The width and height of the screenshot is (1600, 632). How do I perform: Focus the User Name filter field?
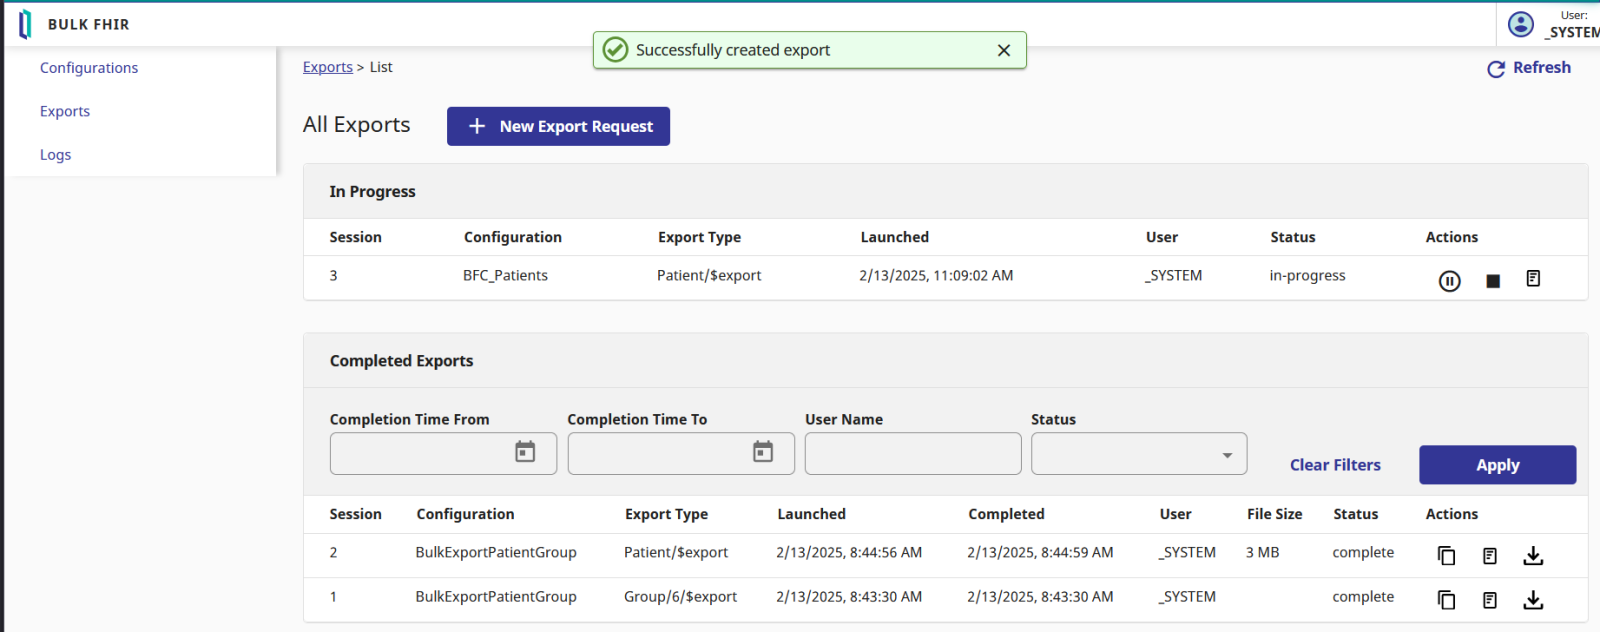pyautogui.click(x=913, y=454)
